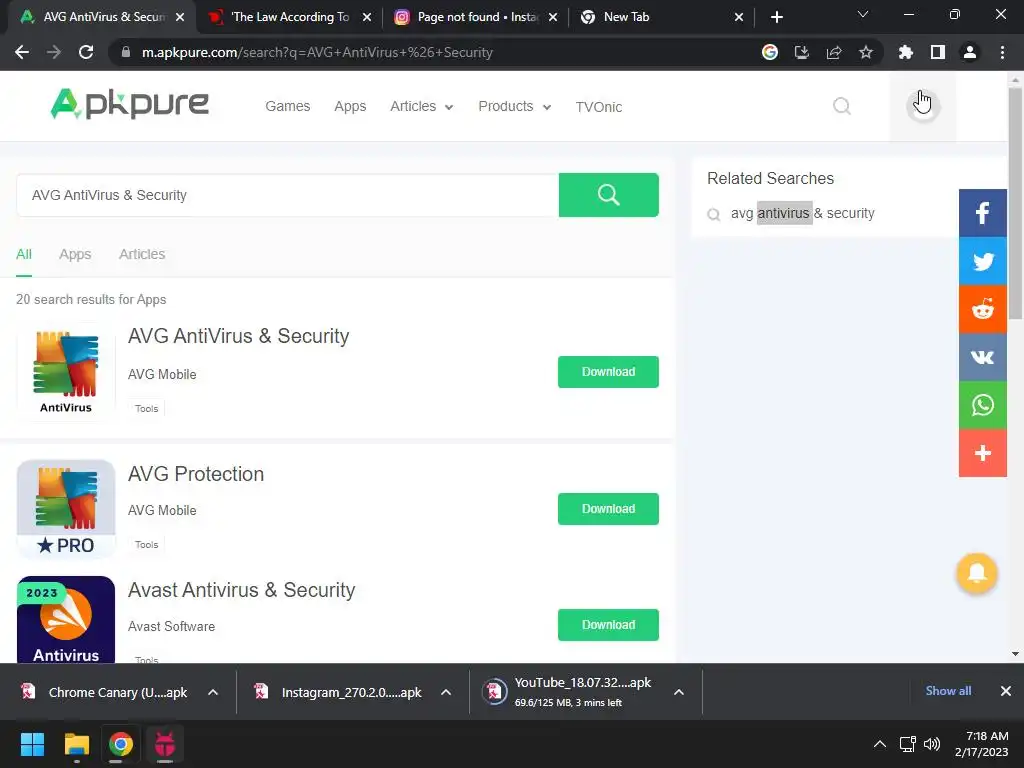Click the orange notification bell

click(976, 573)
